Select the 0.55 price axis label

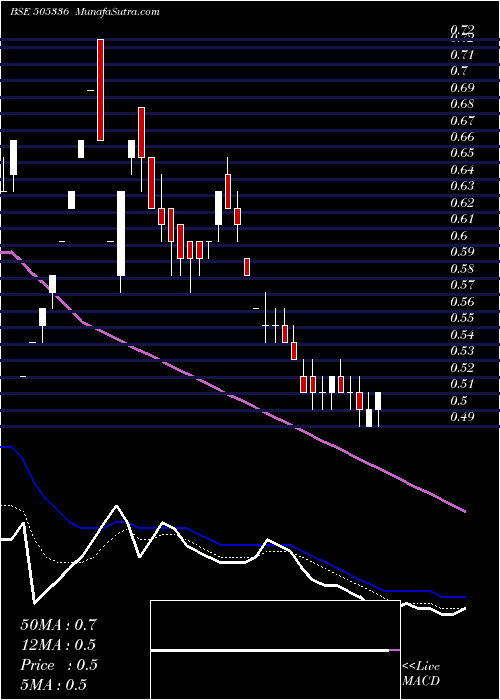462,318
